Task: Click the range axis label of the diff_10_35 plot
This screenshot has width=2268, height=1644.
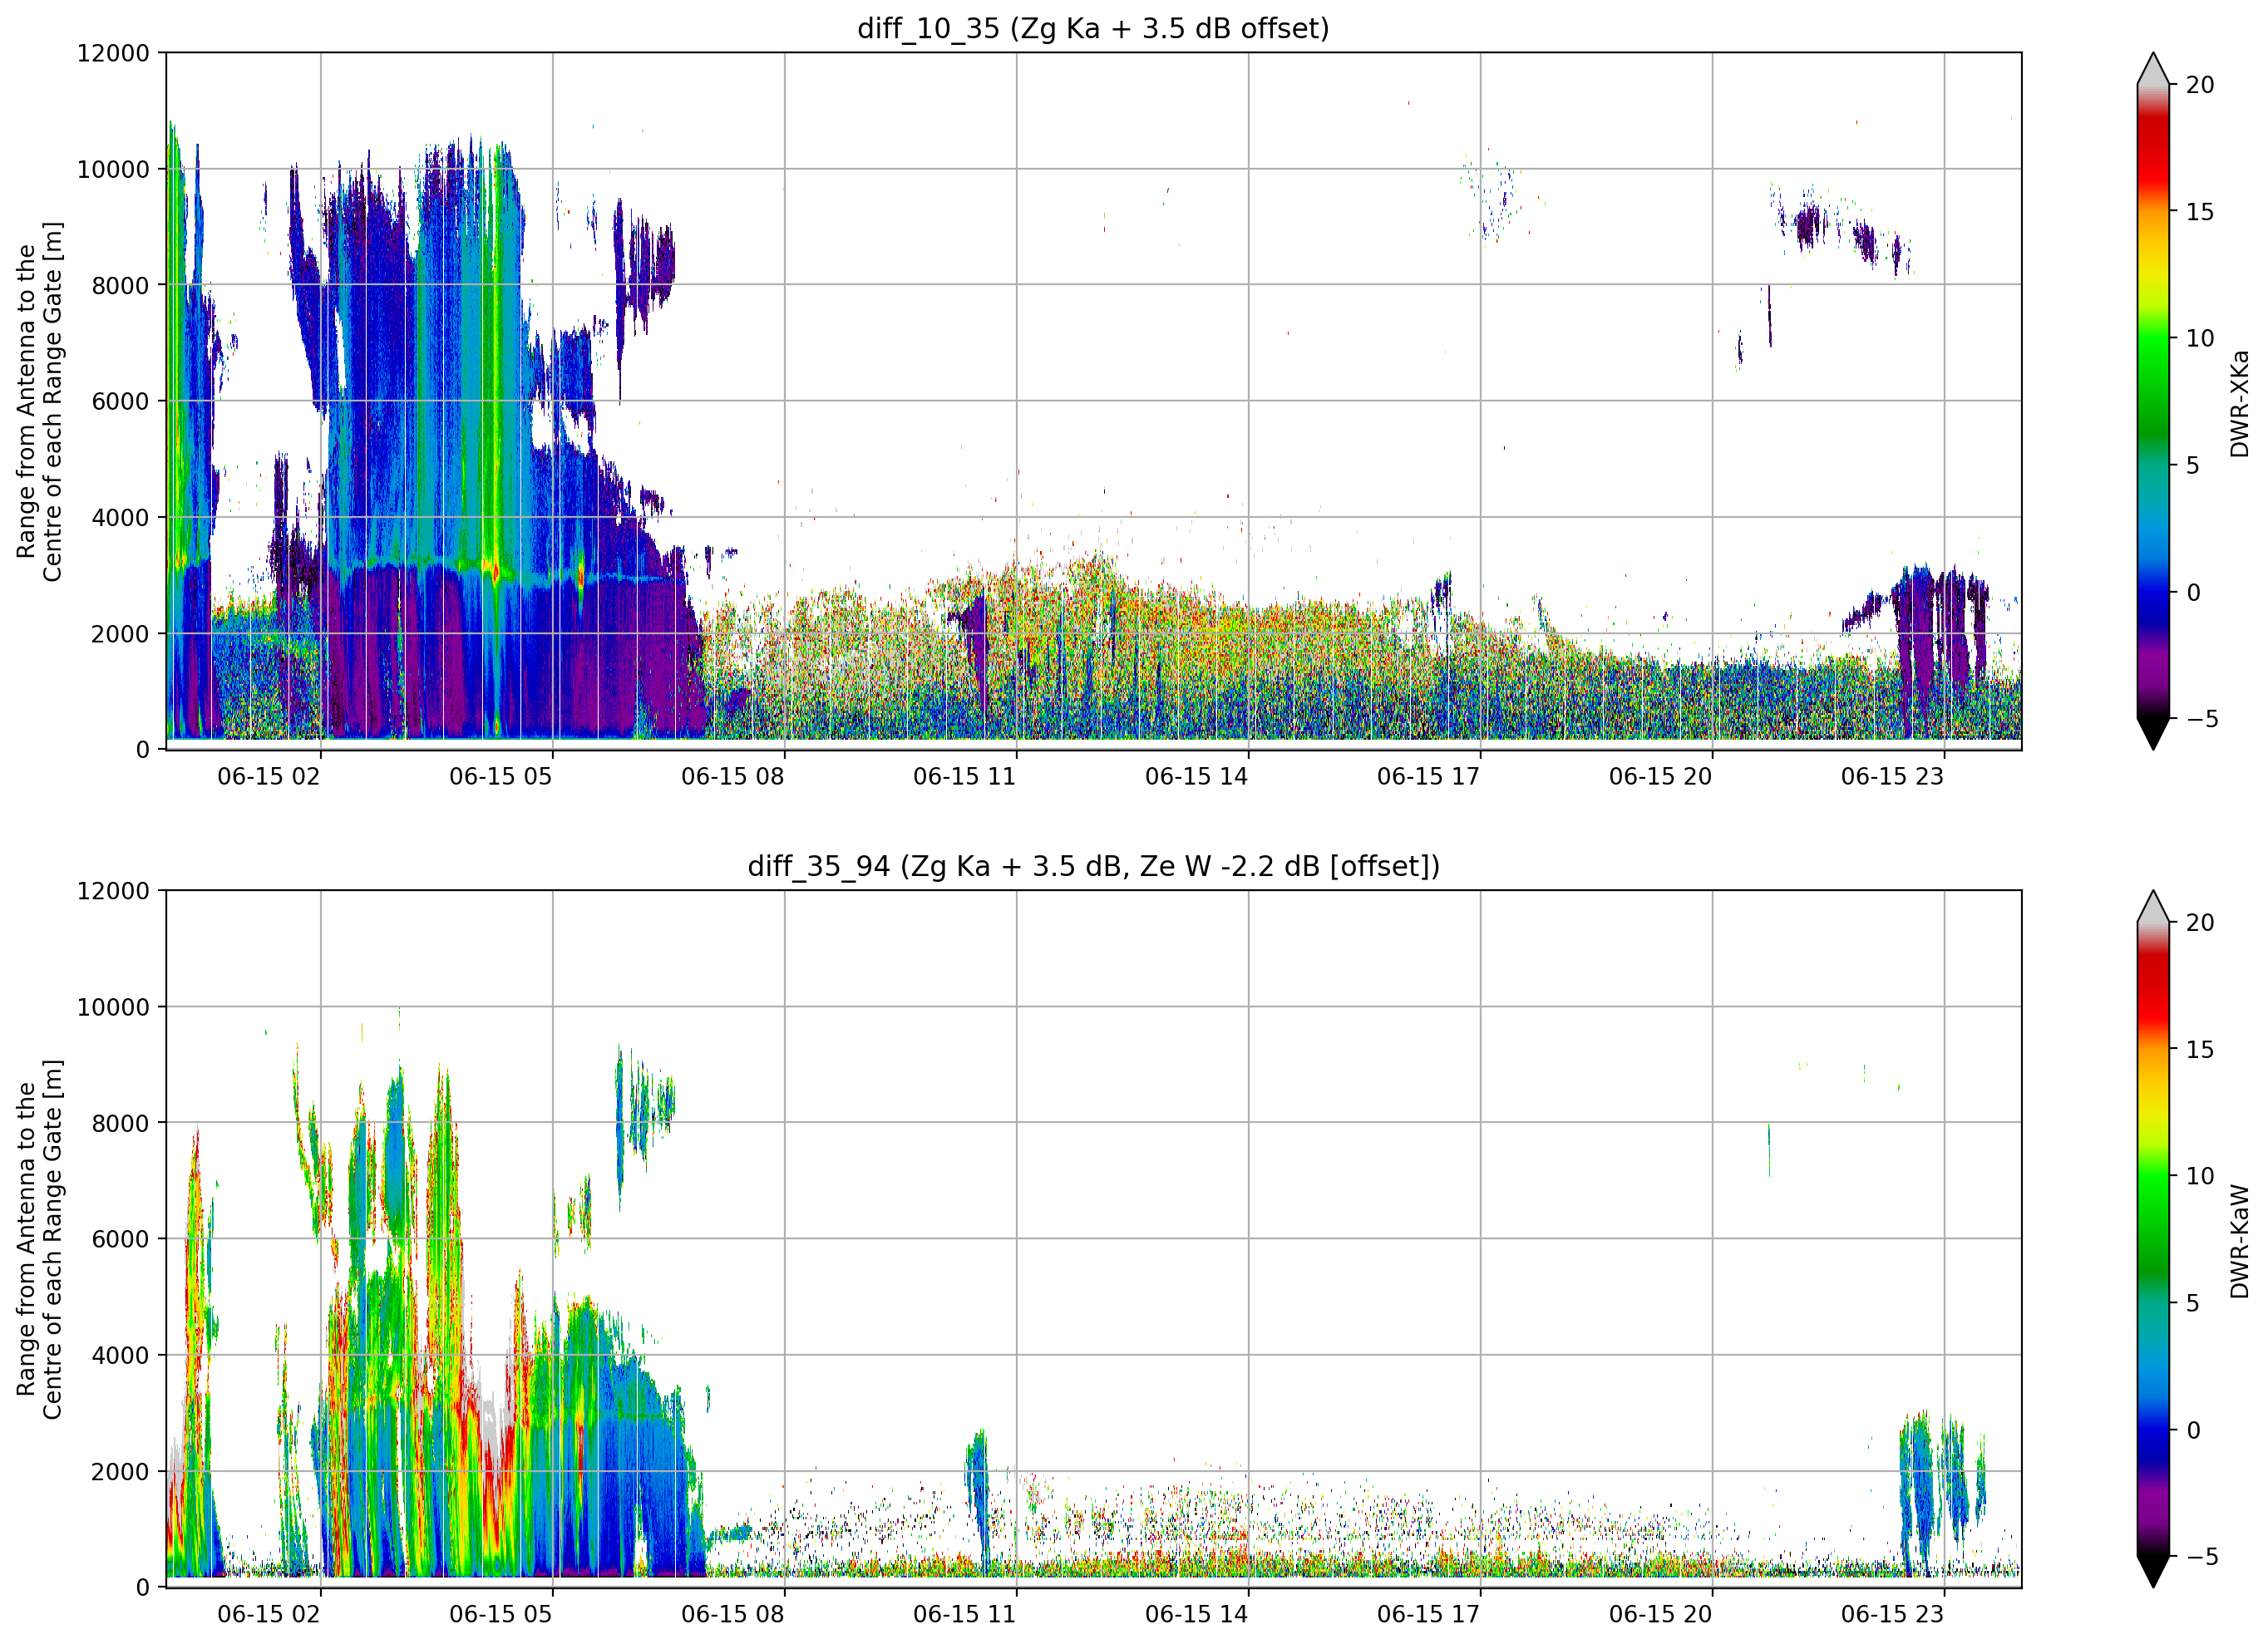Action: coord(40,401)
